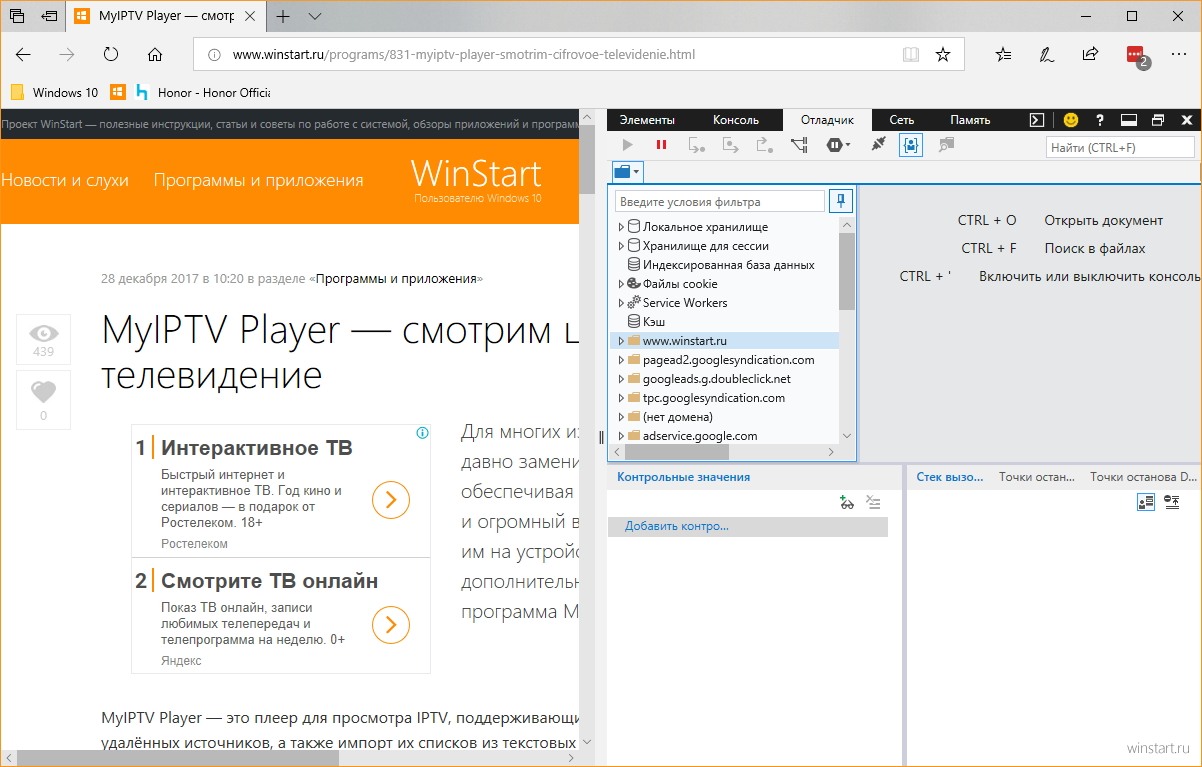Open the Hub favorites list icon
This screenshot has height=767, width=1202.
coord(1004,55)
